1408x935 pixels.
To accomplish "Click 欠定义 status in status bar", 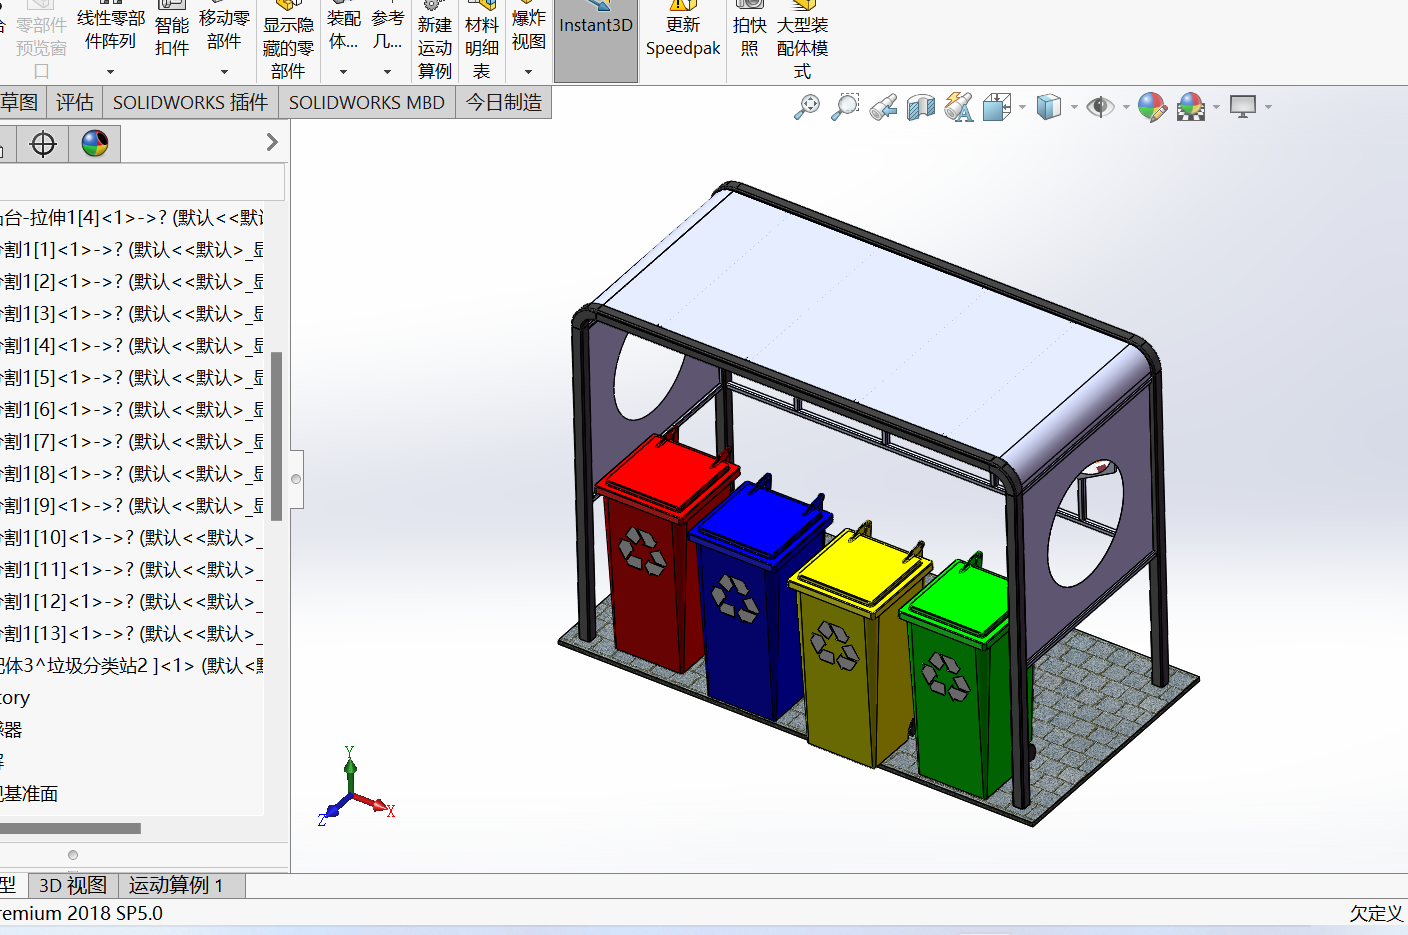I will (x=1376, y=913).
